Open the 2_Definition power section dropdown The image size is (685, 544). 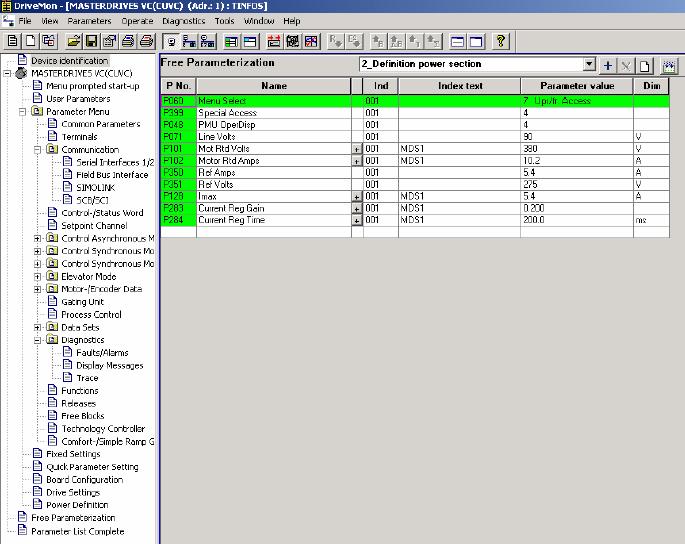coord(589,64)
